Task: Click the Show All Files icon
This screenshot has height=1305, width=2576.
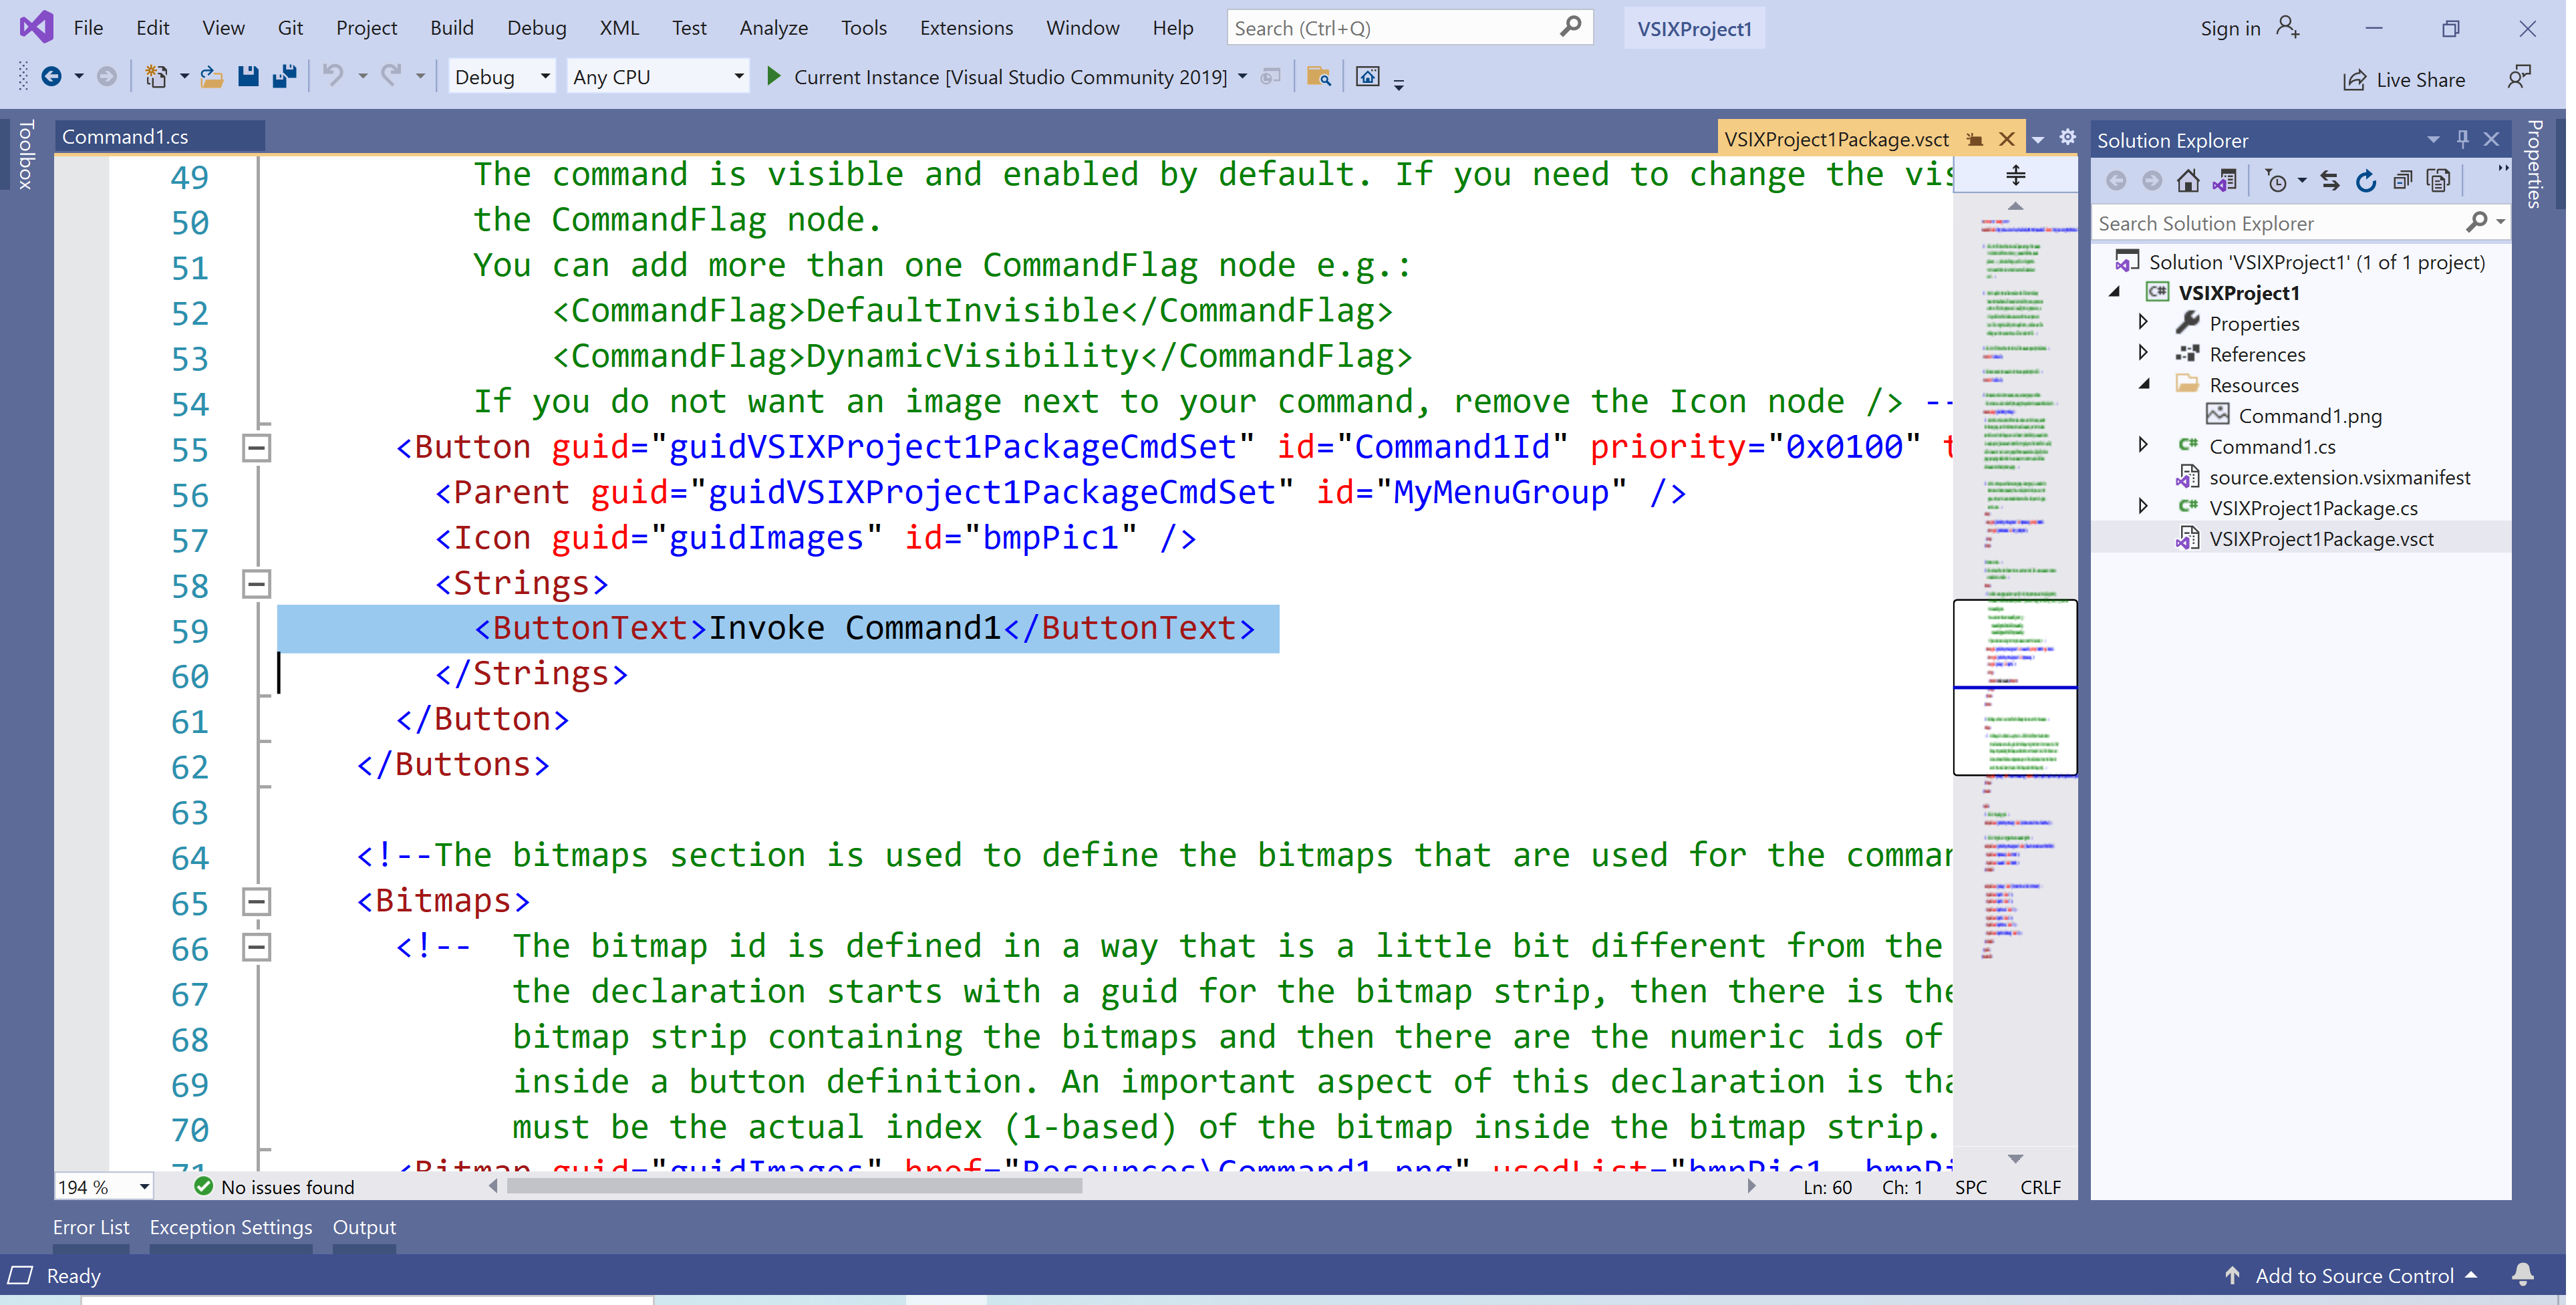Action: tap(2439, 181)
